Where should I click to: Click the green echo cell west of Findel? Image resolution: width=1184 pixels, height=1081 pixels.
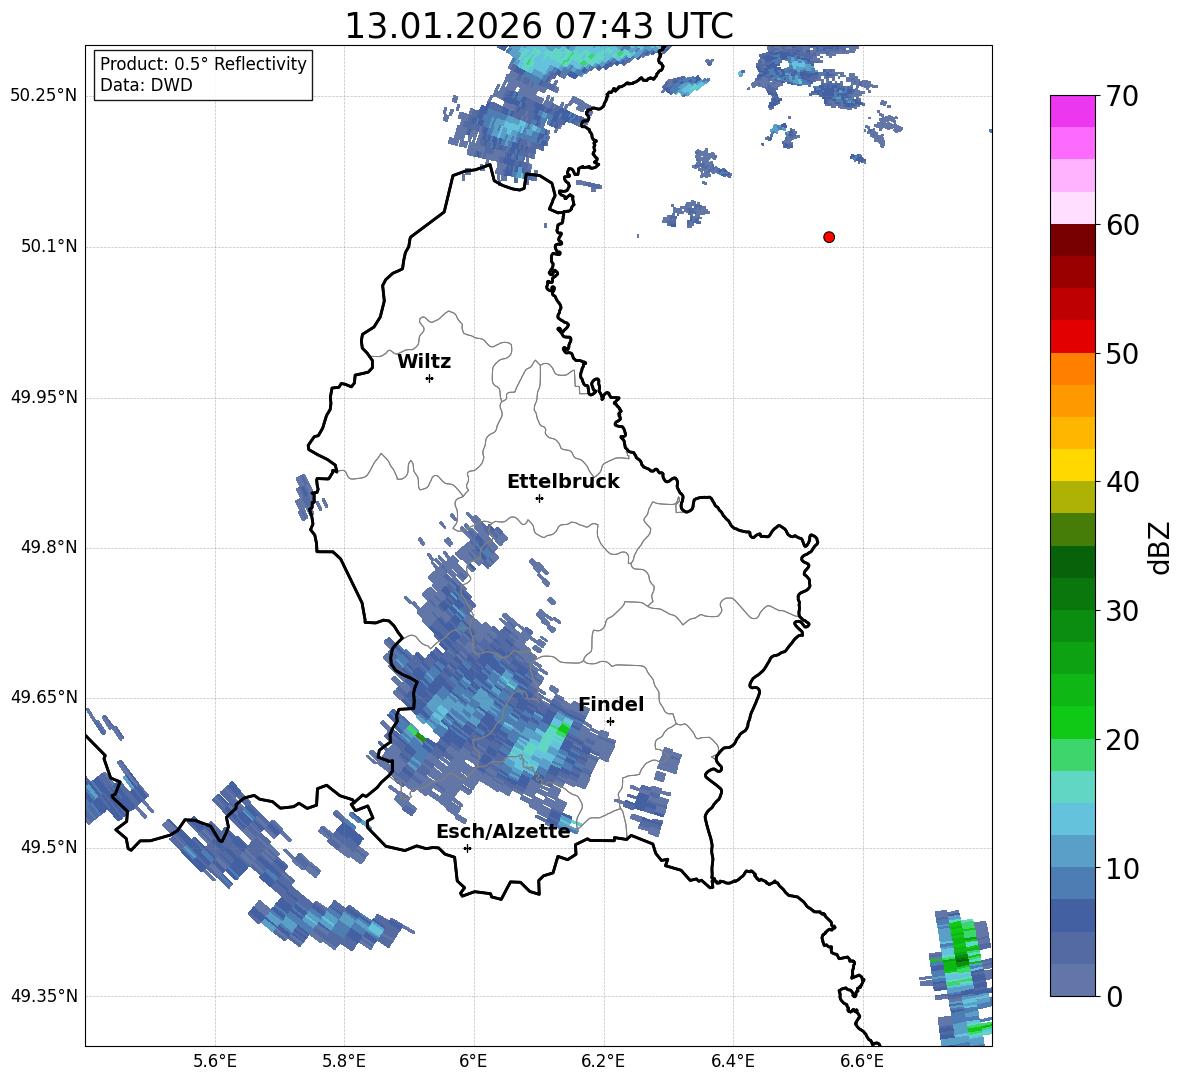[563, 728]
